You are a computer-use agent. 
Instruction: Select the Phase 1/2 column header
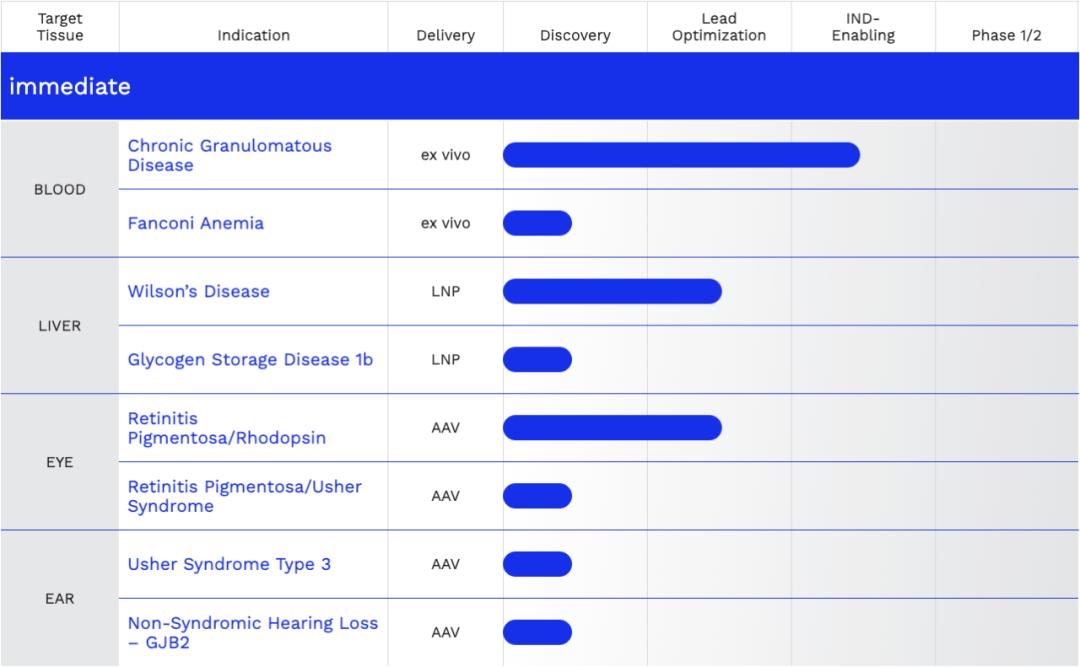1006,35
